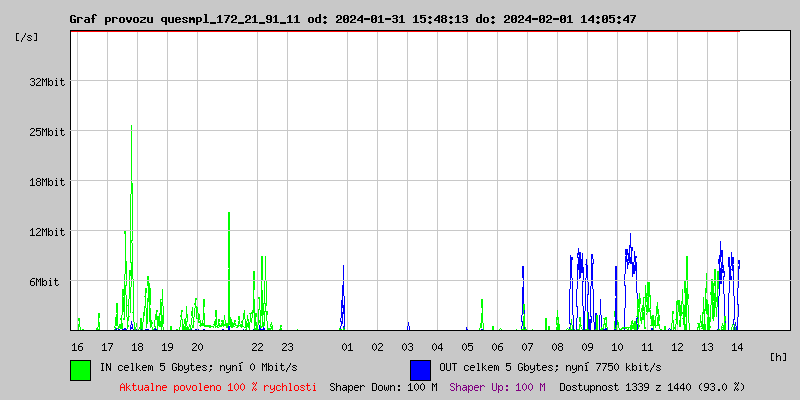
Task: Click the blue OUT legend swatch
Action: pos(420,369)
